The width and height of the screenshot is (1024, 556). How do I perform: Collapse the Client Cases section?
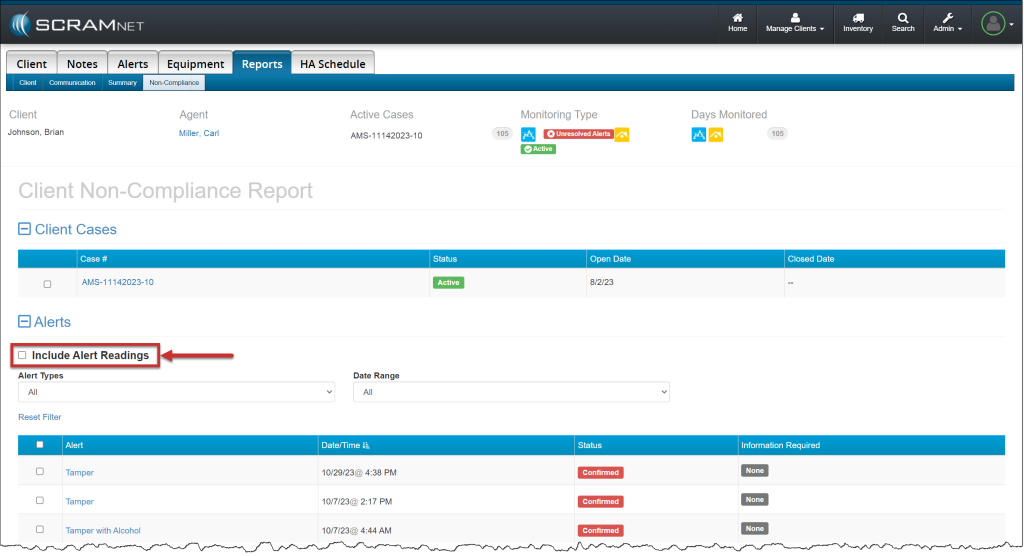(x=24, y=229)
